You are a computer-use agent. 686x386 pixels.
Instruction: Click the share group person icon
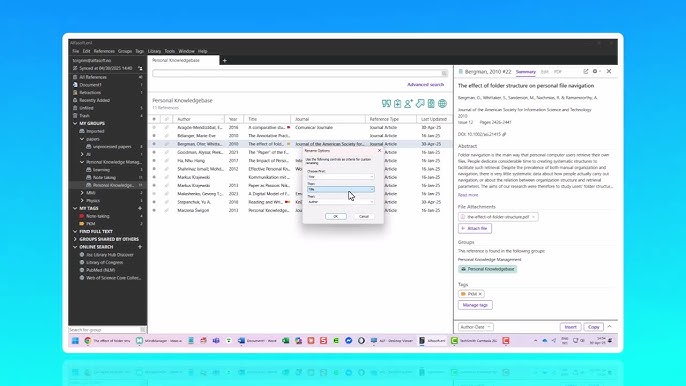point(408,104)
